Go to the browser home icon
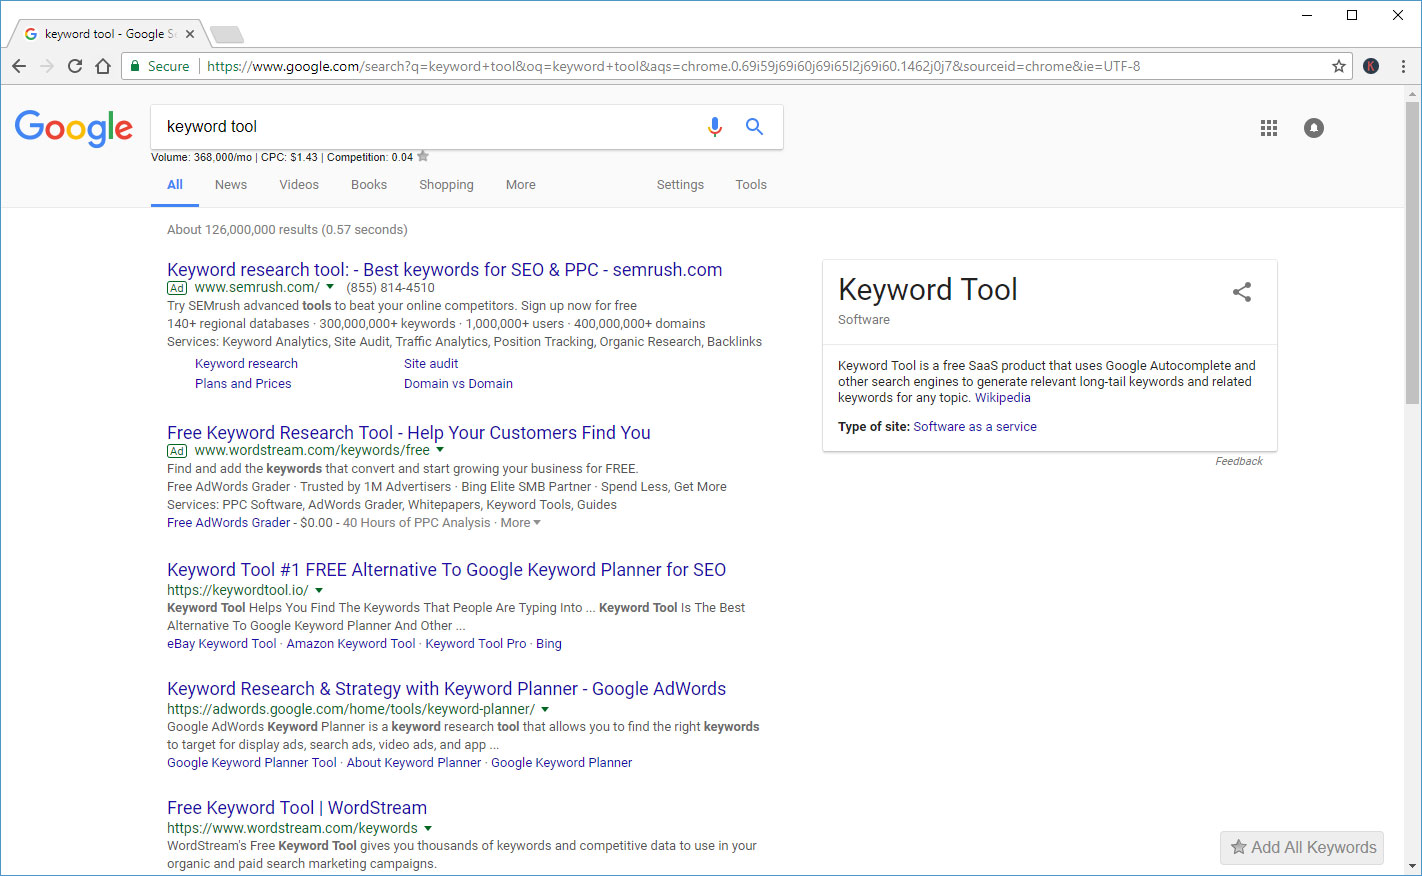This screenshot has height=876, width=1422. (103, 66)
